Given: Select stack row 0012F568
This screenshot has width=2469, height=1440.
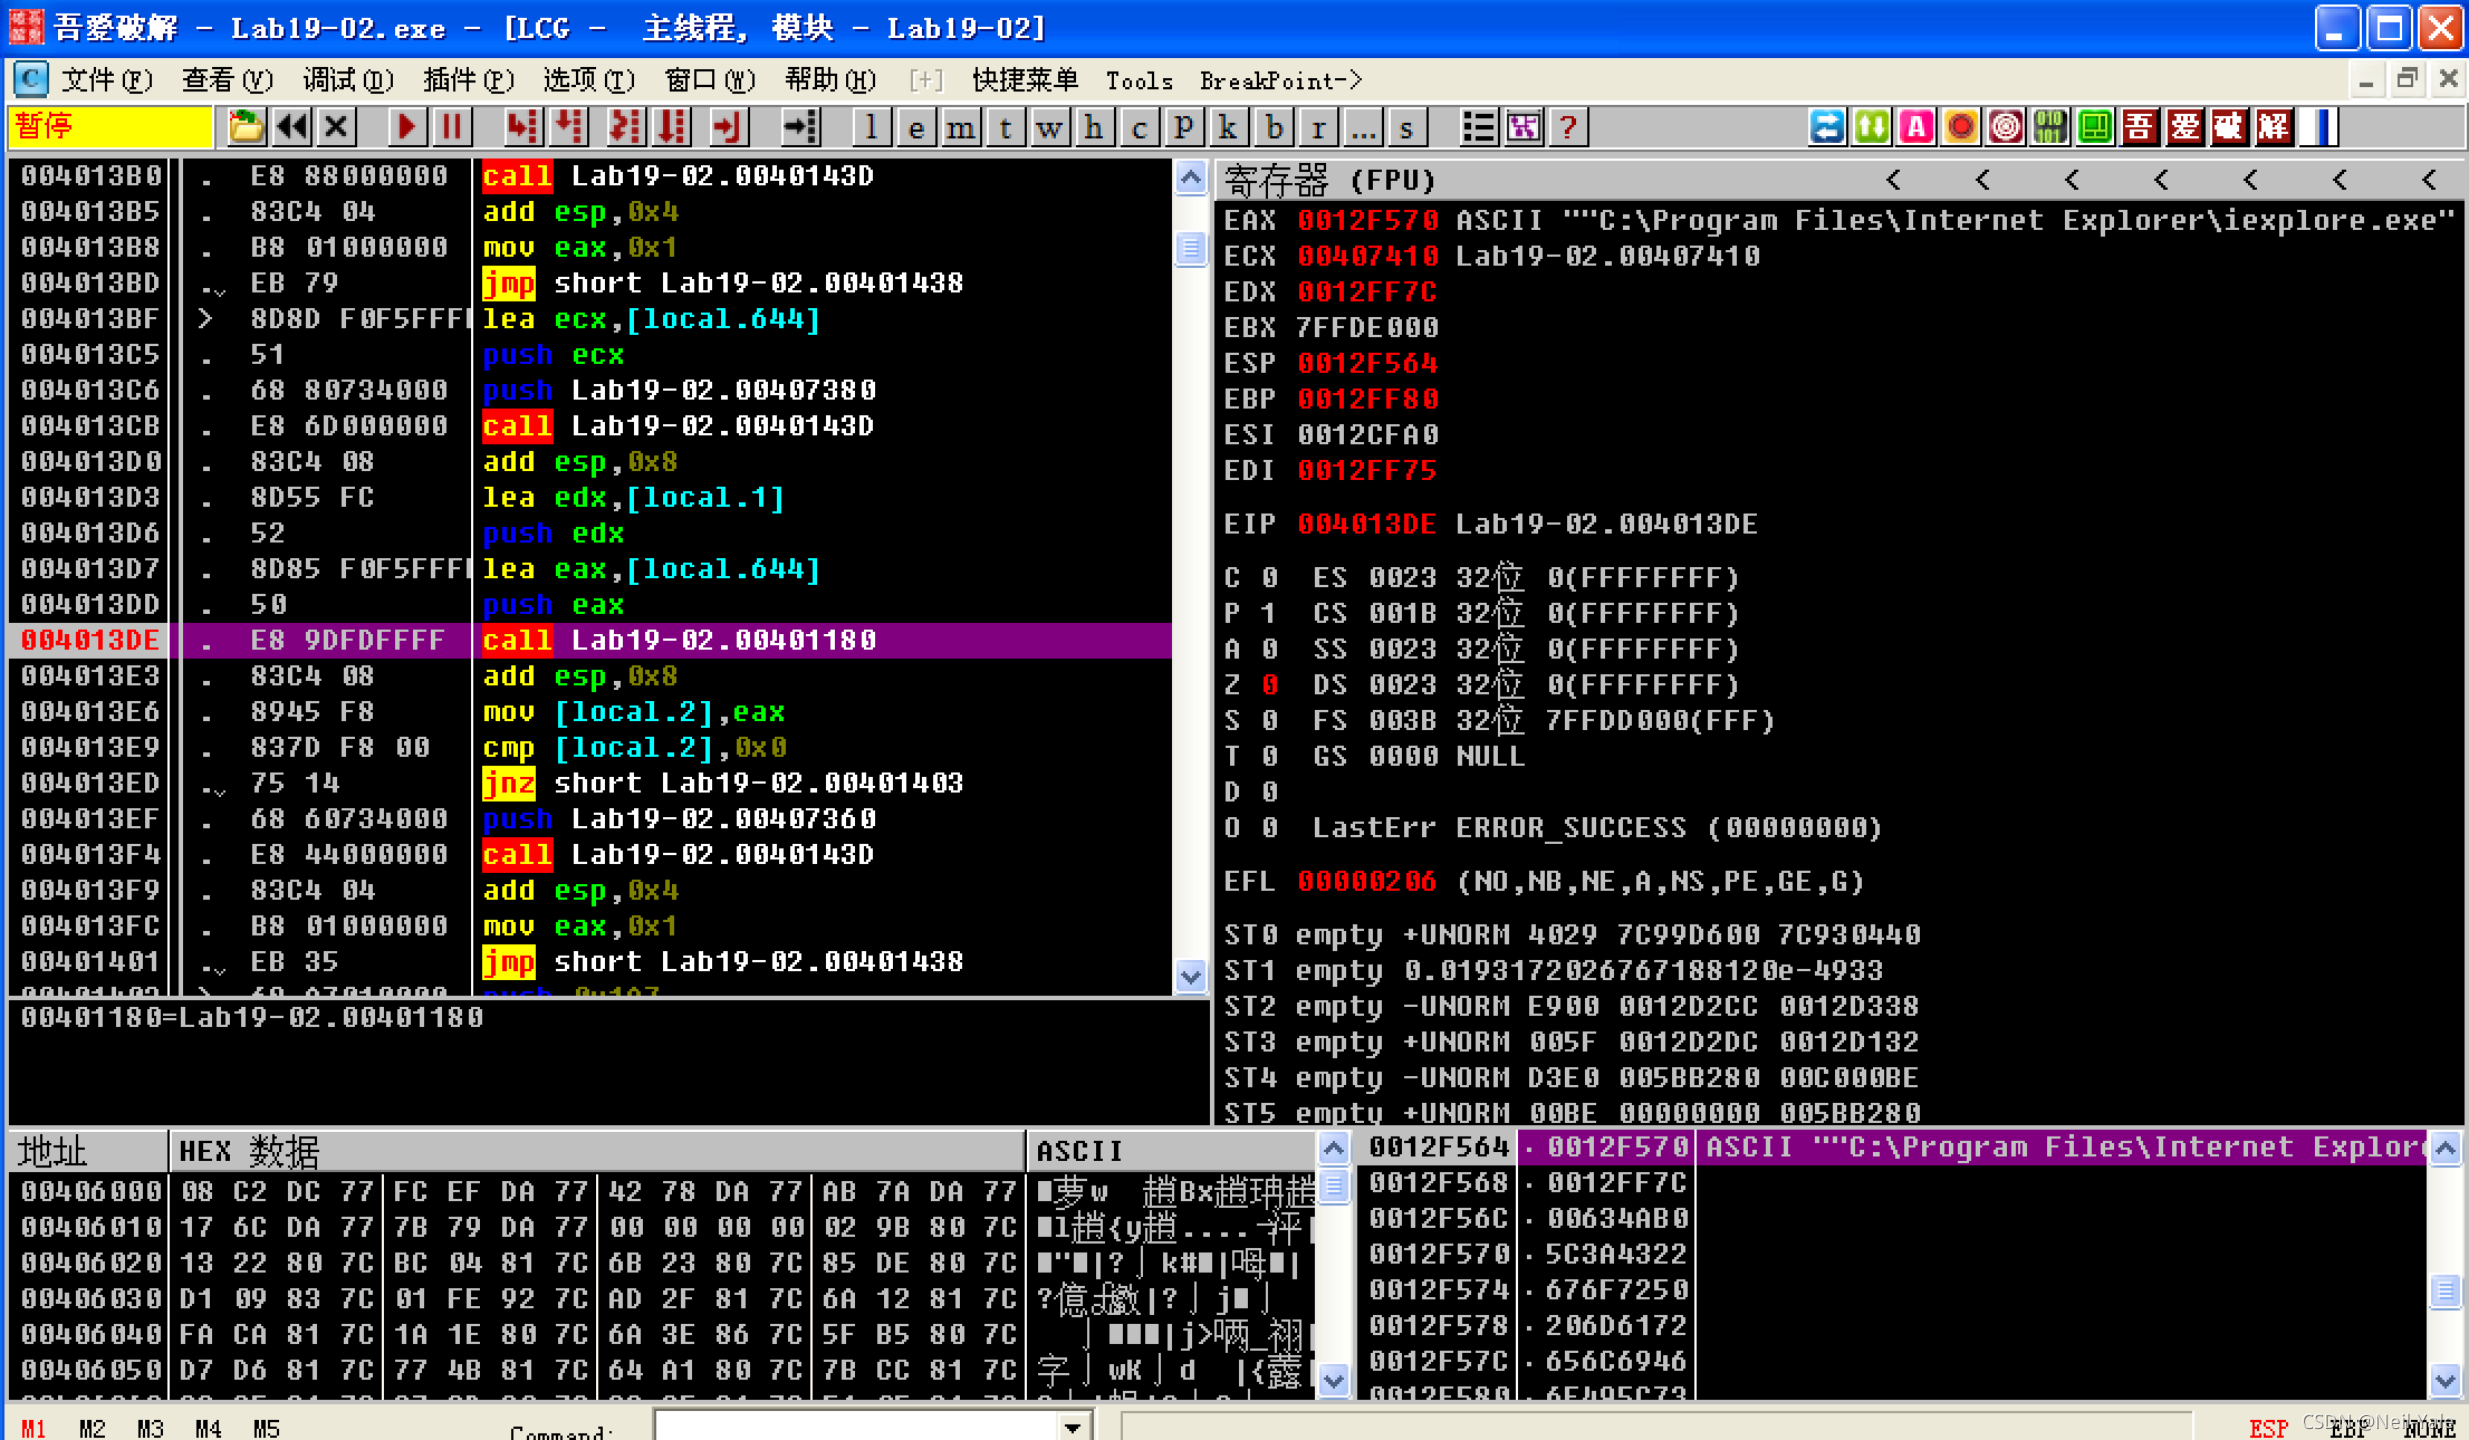Looking at the screenshot, I should 1890,1183.
